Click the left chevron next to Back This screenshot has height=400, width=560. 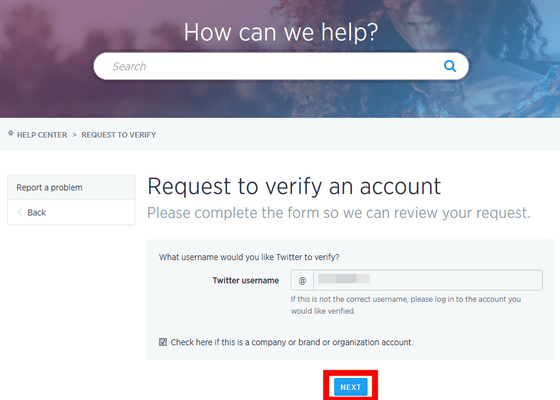(x=20, y=212)
